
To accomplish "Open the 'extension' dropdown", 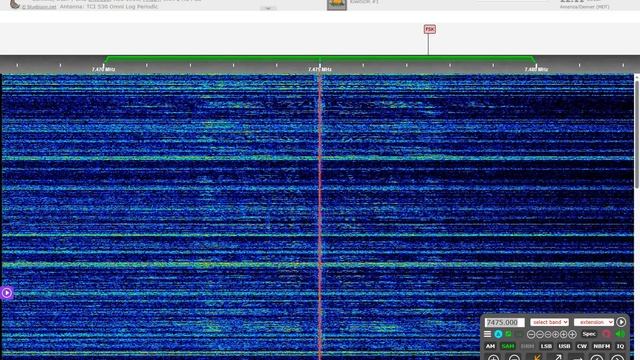I will 594,322.
